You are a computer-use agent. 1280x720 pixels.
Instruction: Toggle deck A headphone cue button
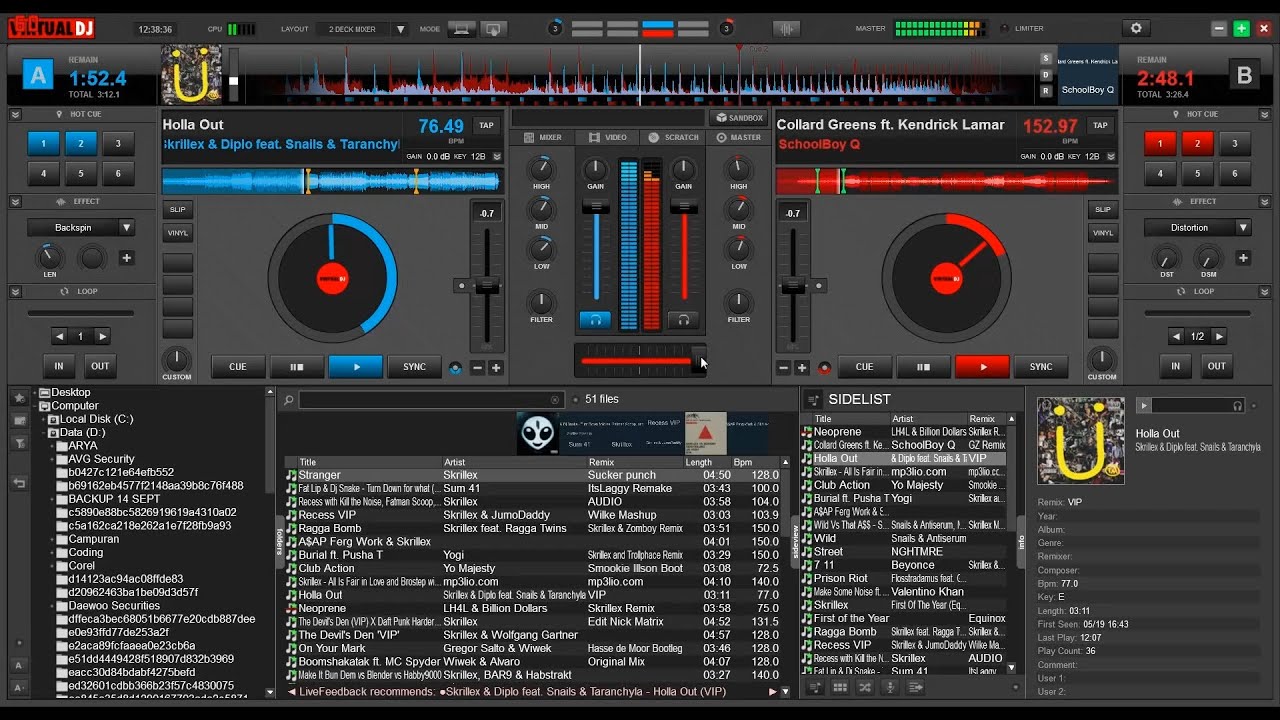tap(595, 320)
